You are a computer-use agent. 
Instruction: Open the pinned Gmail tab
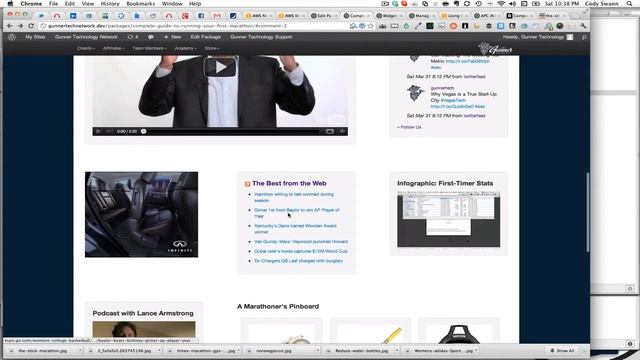(x=217, y=16)
